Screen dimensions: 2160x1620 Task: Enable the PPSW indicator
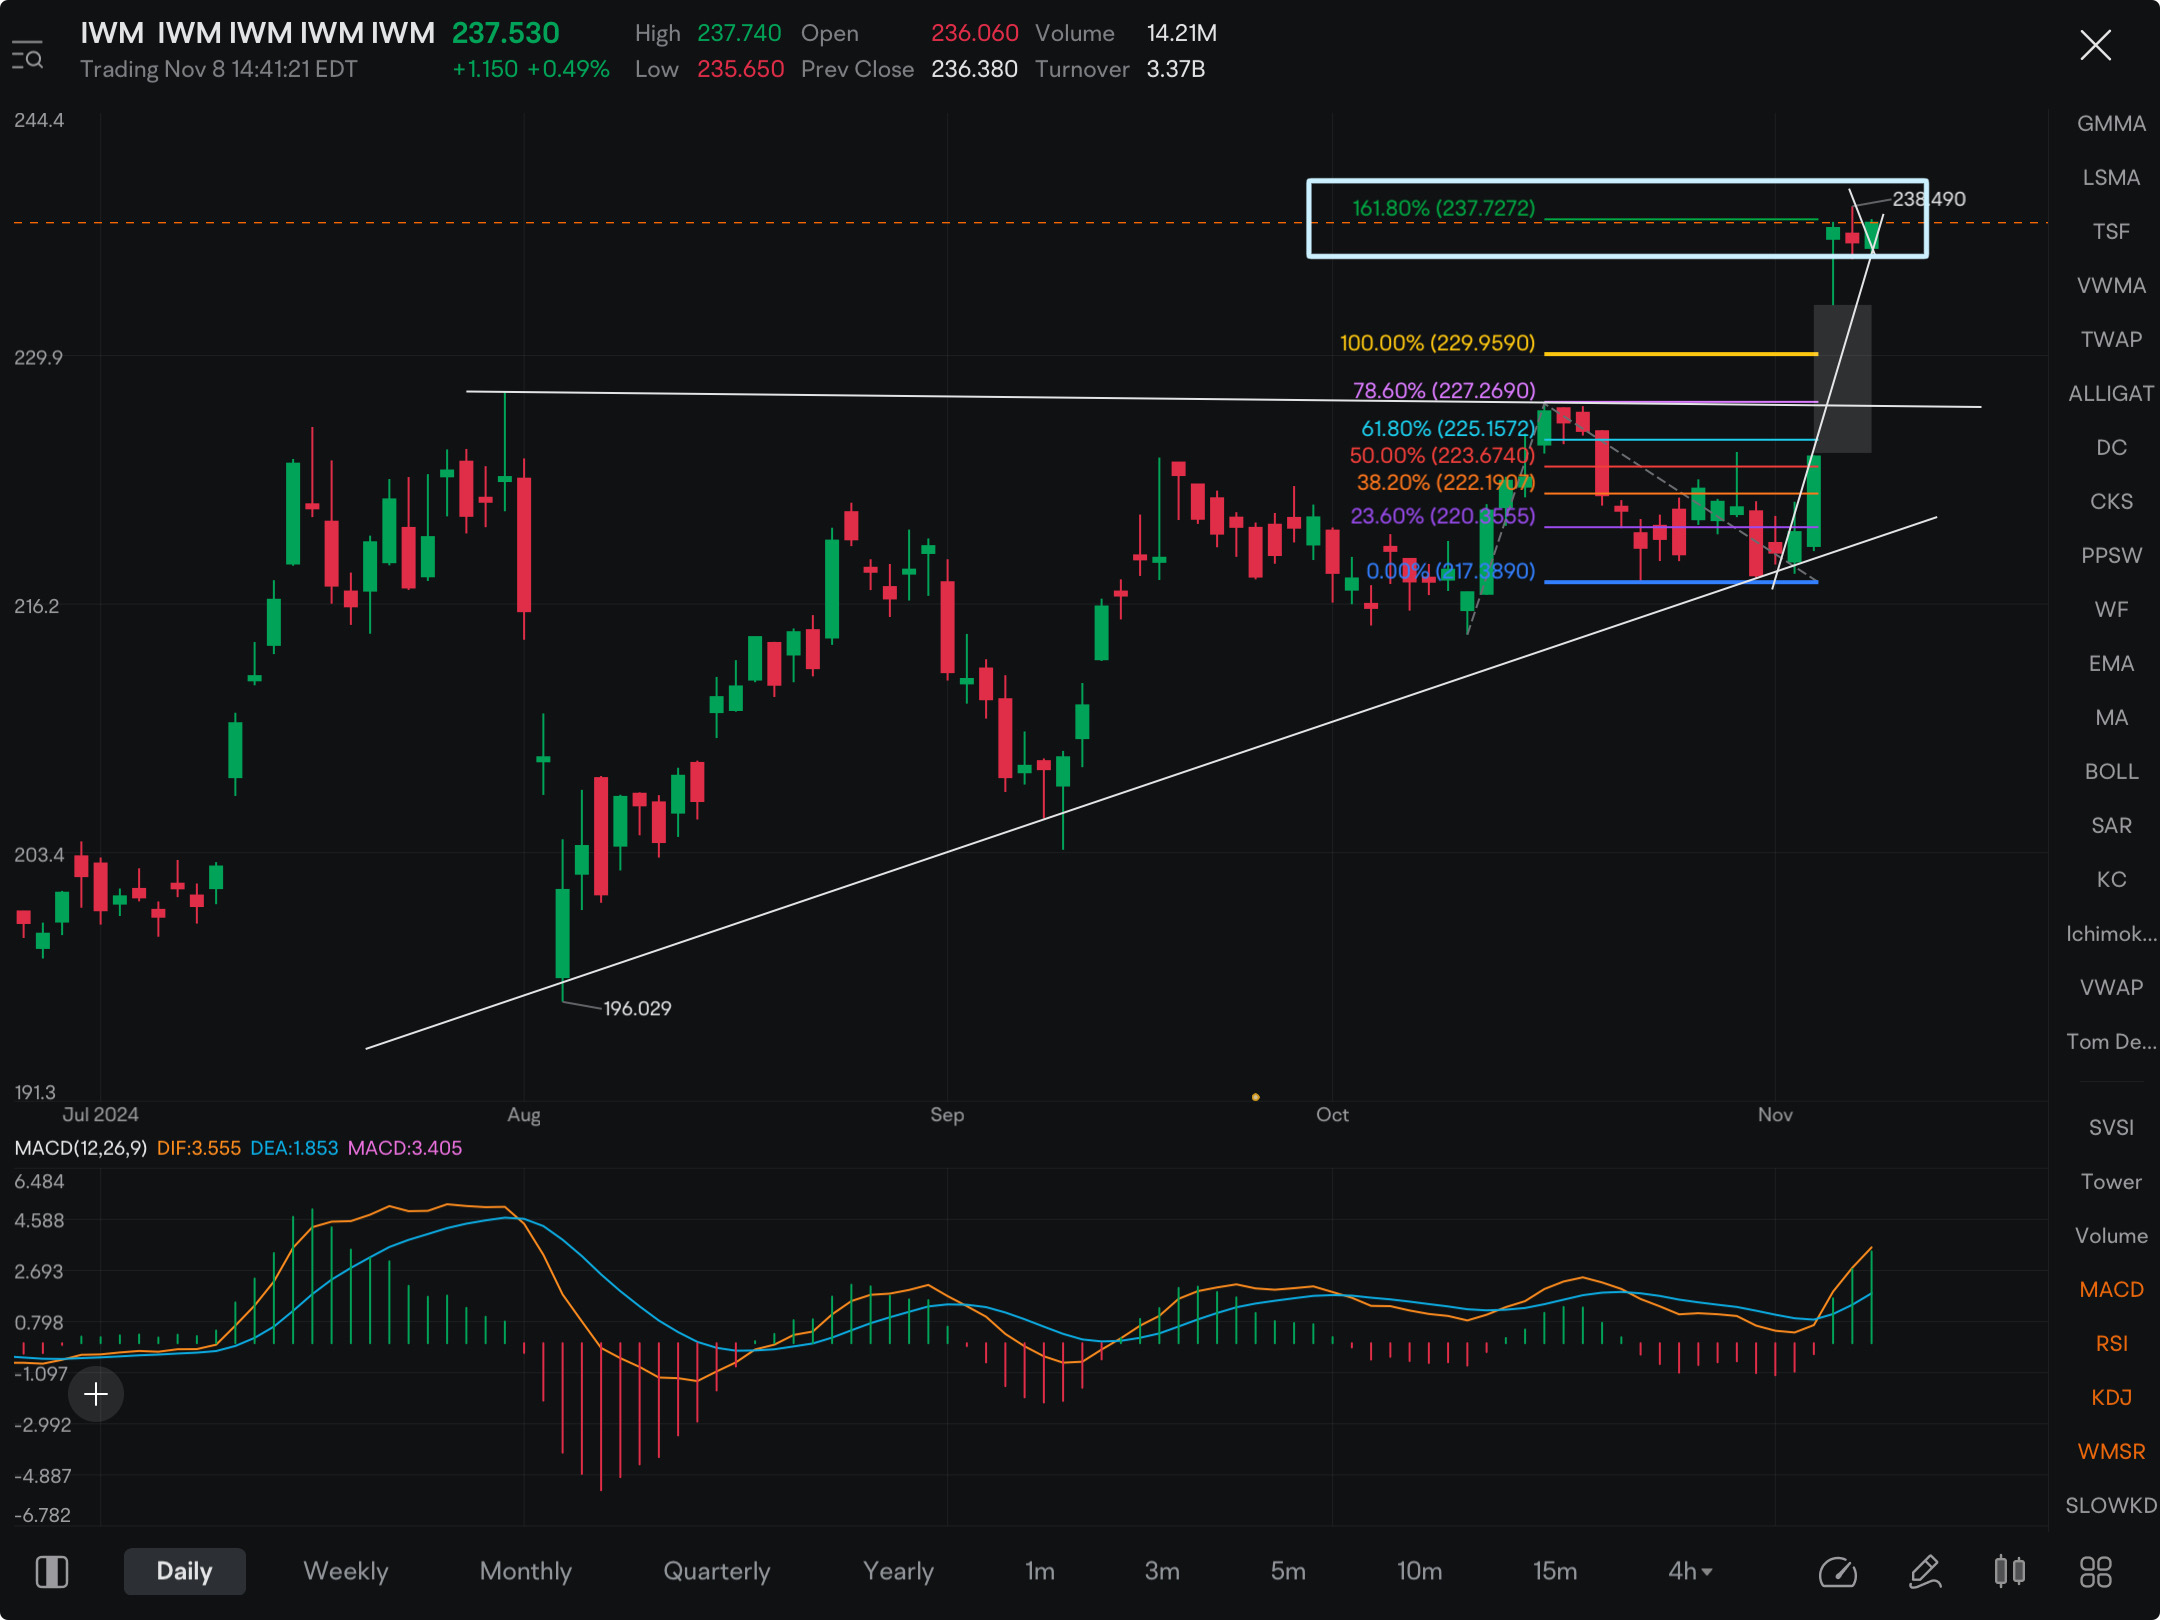click(2111, 556)
